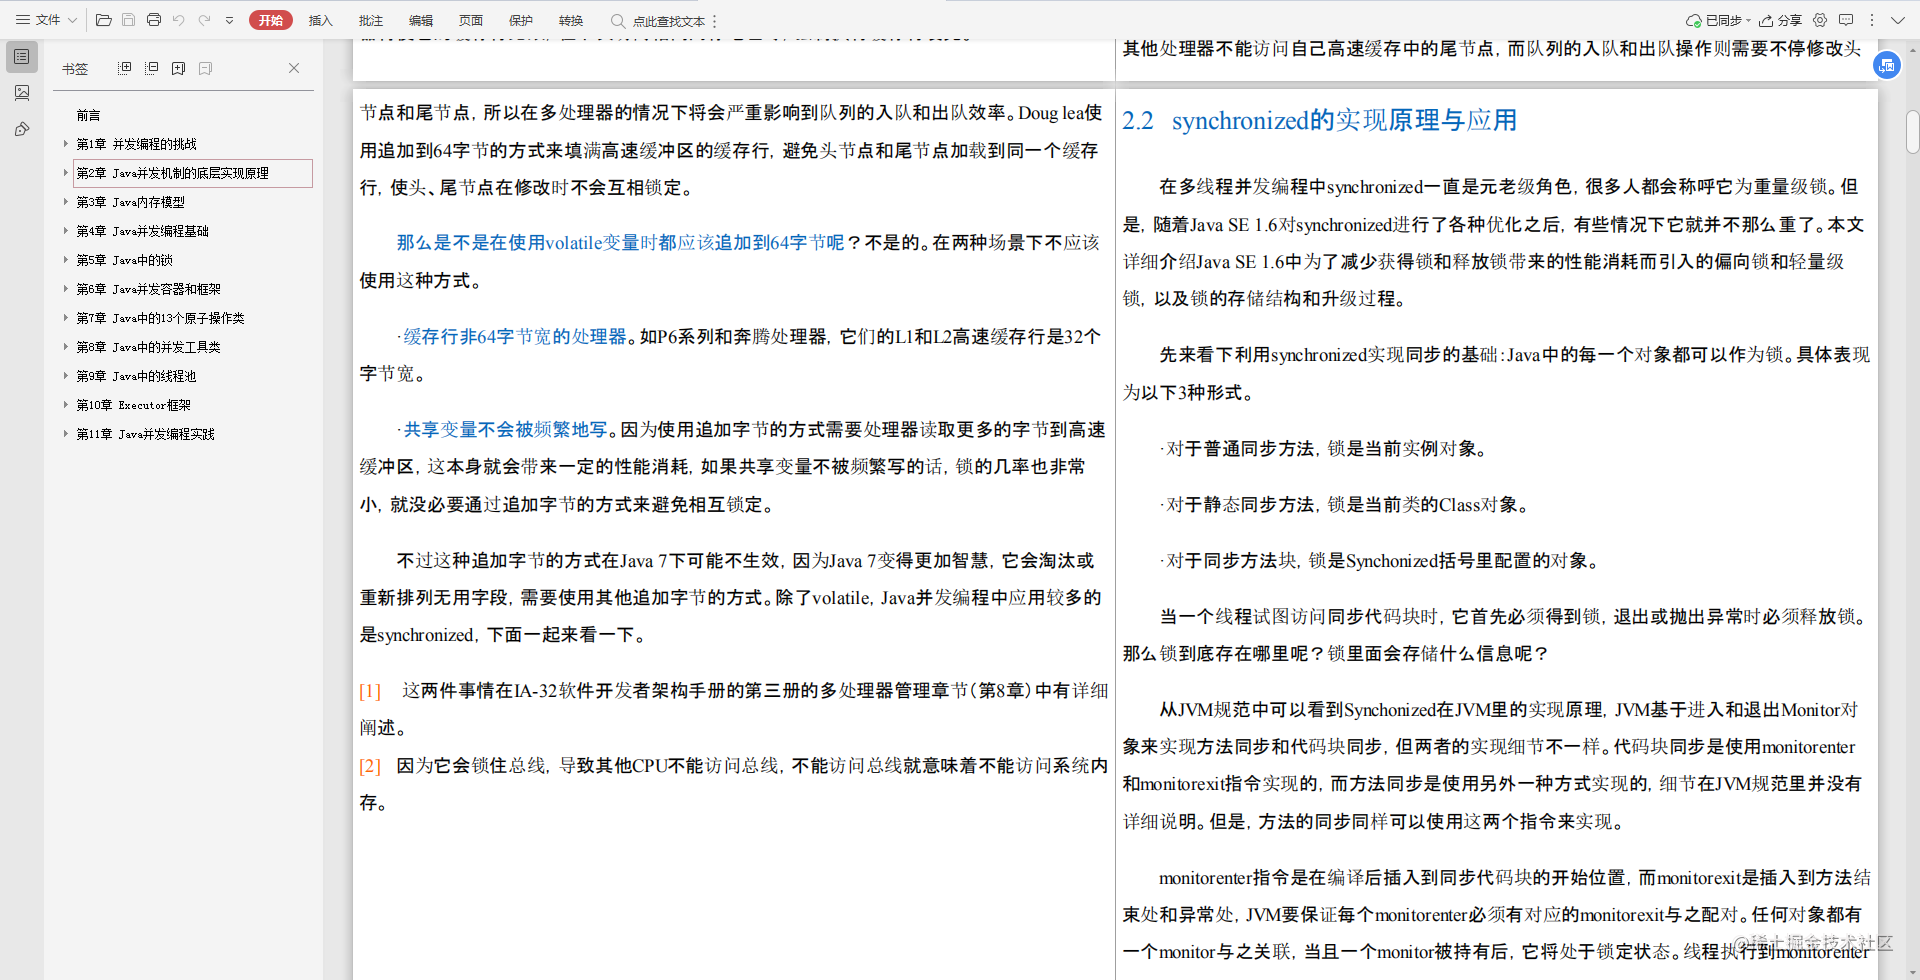1920x980 pixels.
Task: Expand the 第2章 Java并发机制的底层实现原理 bookmark
Action: pyautogui.click(x=66, y=173)
